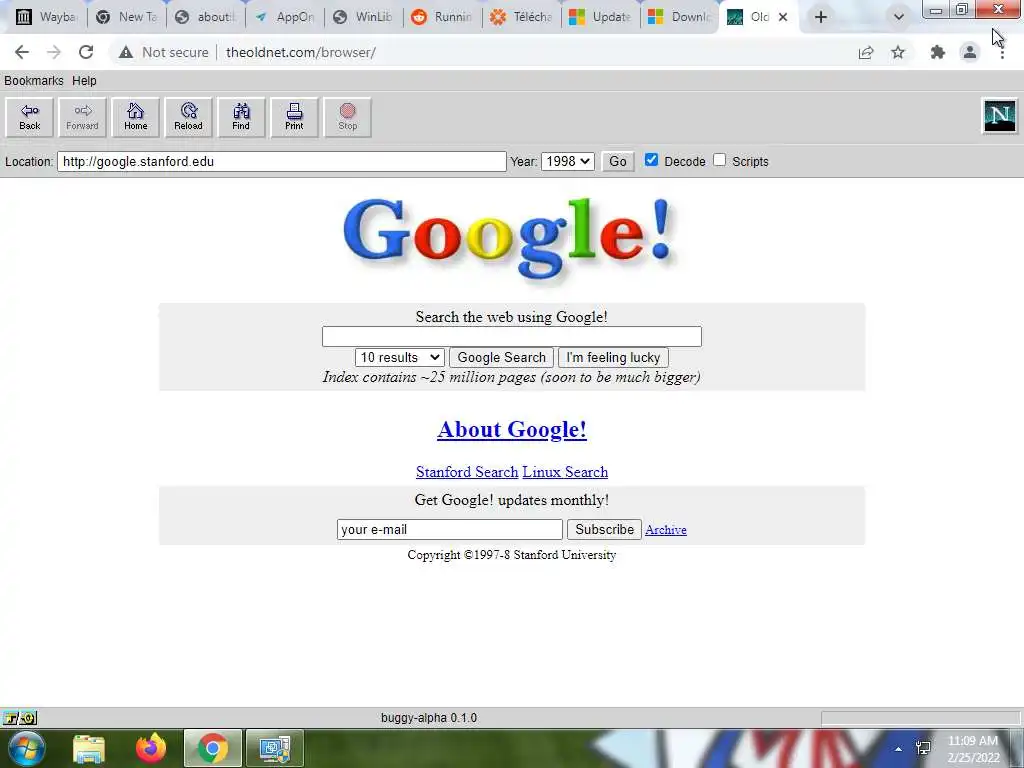The height and width of the screenshot is (768, 1024).
Task: Click the your e-mail input field
Action: click(x=449, y=530)
